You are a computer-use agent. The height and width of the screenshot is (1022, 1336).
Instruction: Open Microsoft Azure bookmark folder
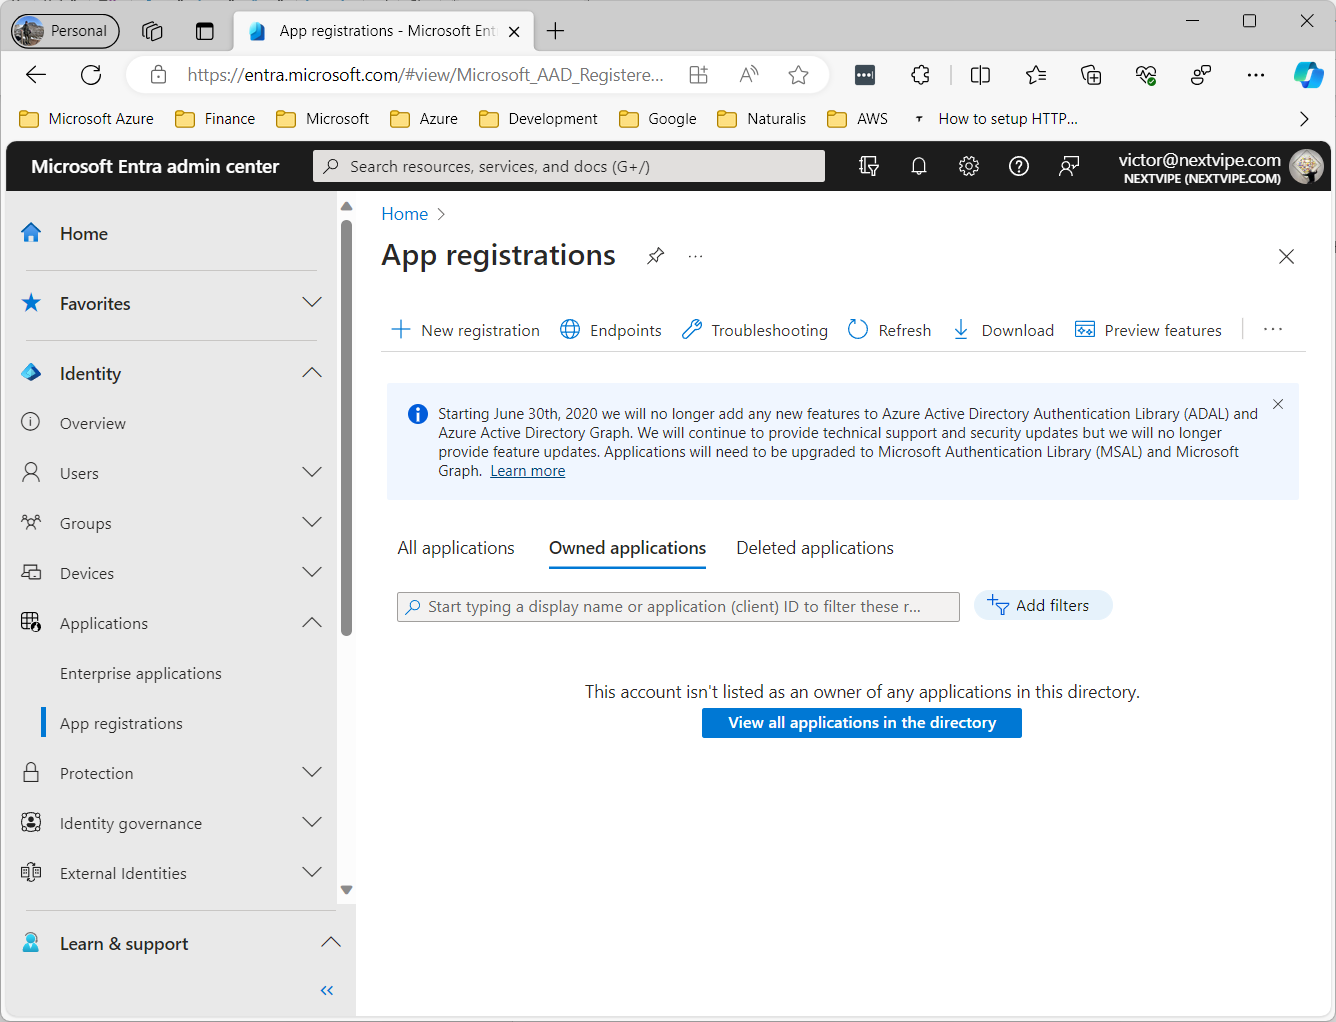[87, 119]
